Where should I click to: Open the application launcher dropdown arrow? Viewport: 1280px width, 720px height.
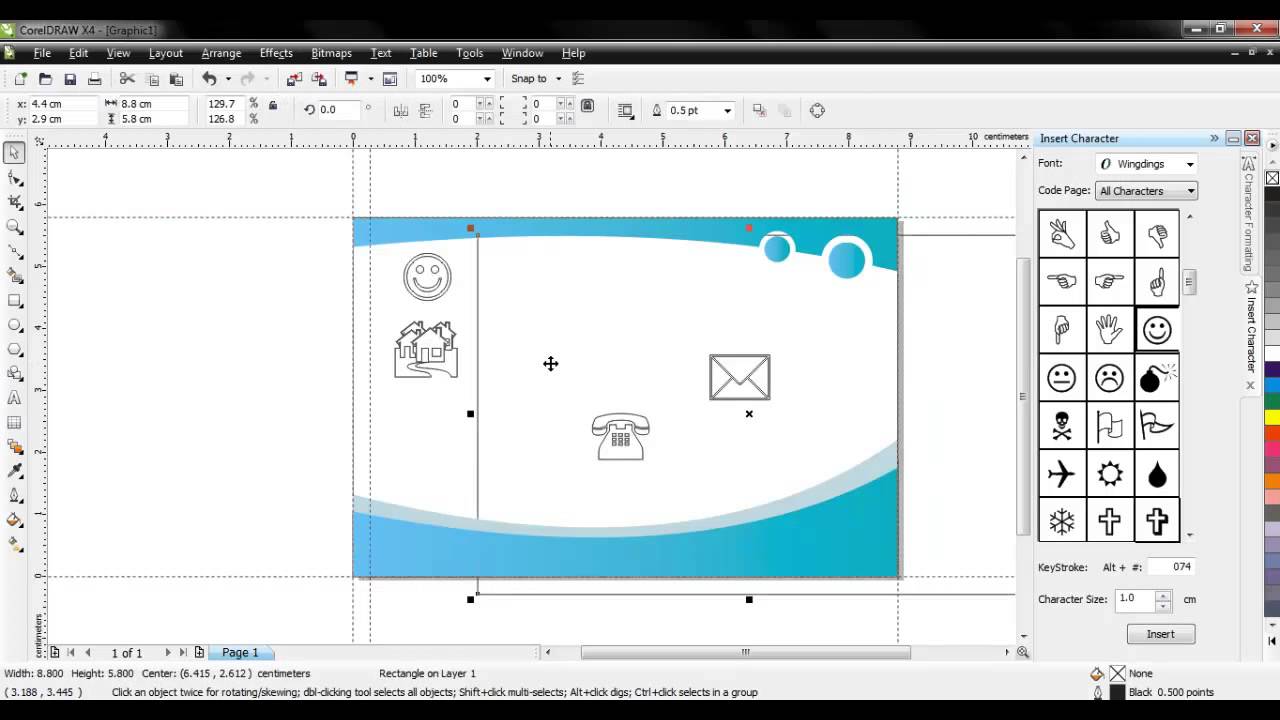(x=370, y=79)
